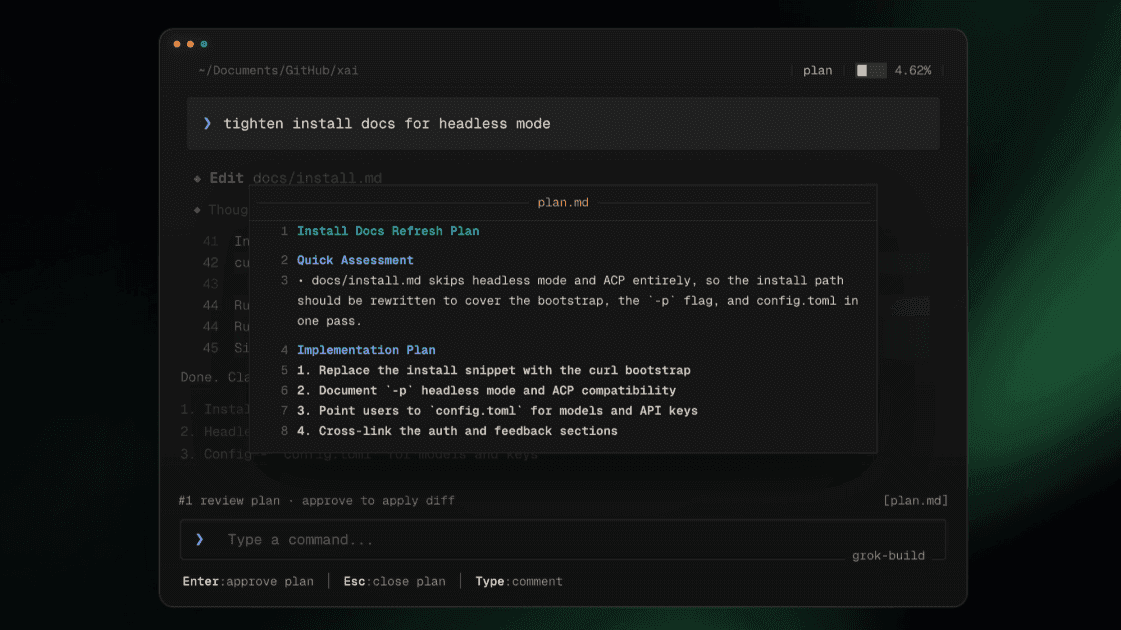Click the 'Enter: approve plan' hint
Viewport: 1121px width, 630px height.
[248, 581]
